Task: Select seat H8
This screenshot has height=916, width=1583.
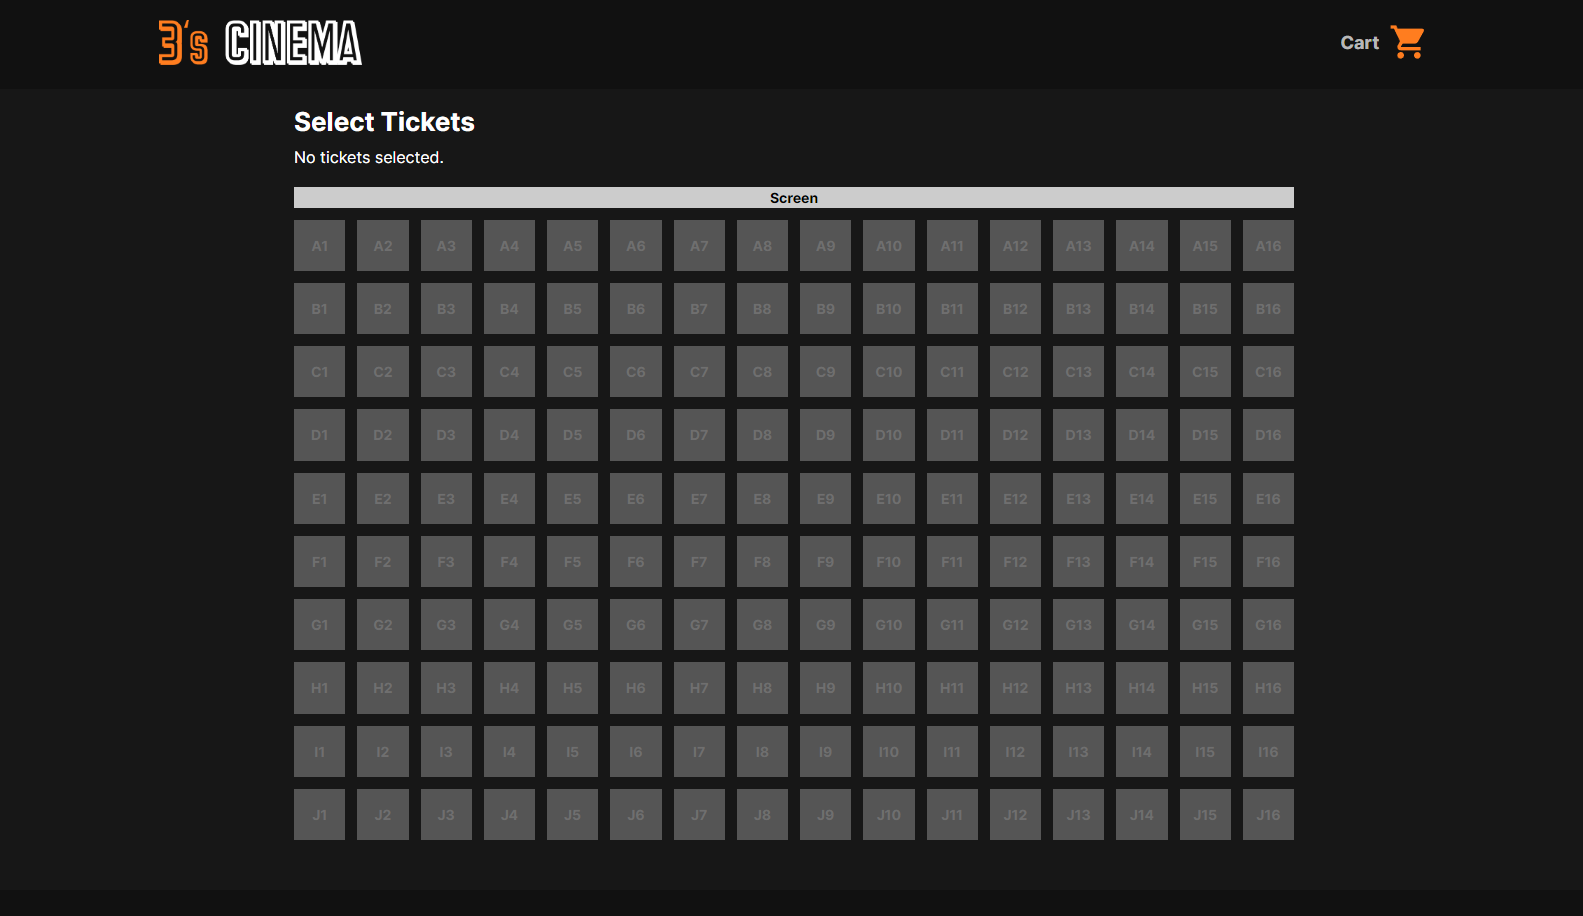Action: (x=762, y=688)
